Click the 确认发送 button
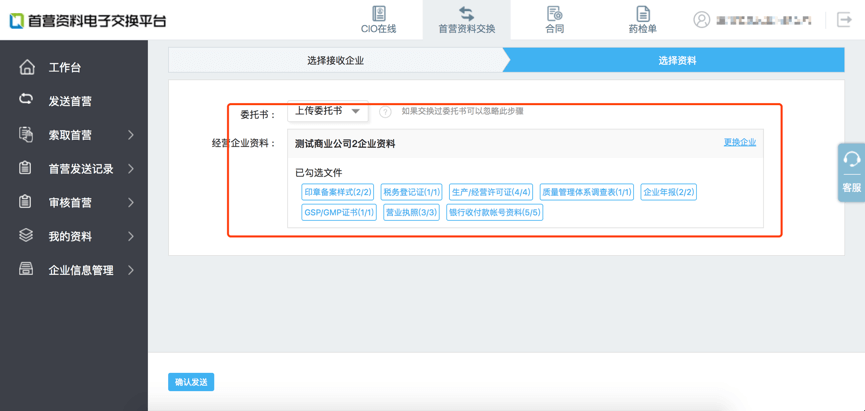 point(191,382)
